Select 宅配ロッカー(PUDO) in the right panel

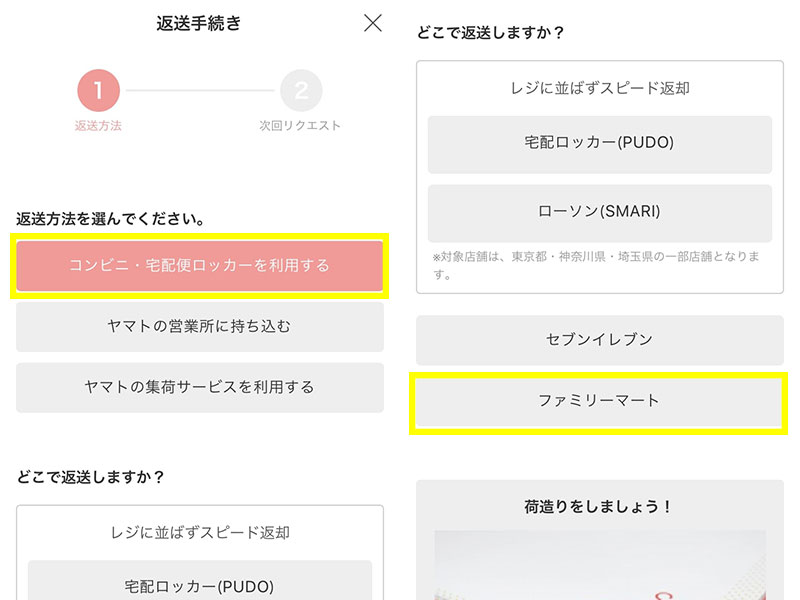[x=599, y=145]
